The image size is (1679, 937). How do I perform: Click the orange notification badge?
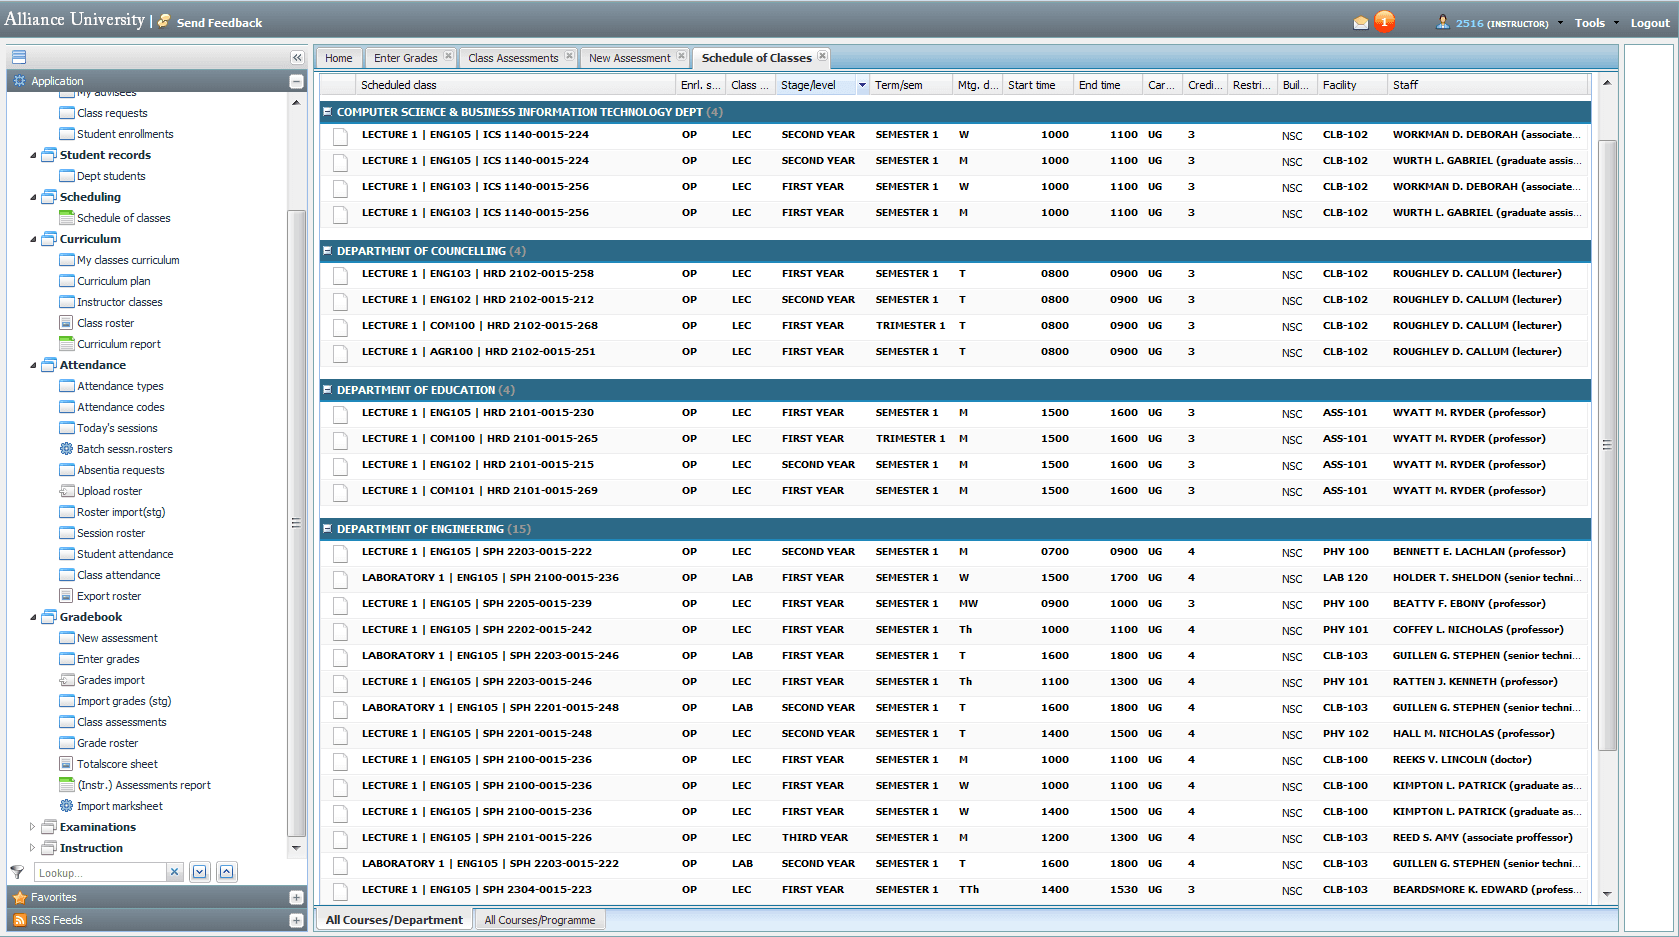coord(1384,21)
